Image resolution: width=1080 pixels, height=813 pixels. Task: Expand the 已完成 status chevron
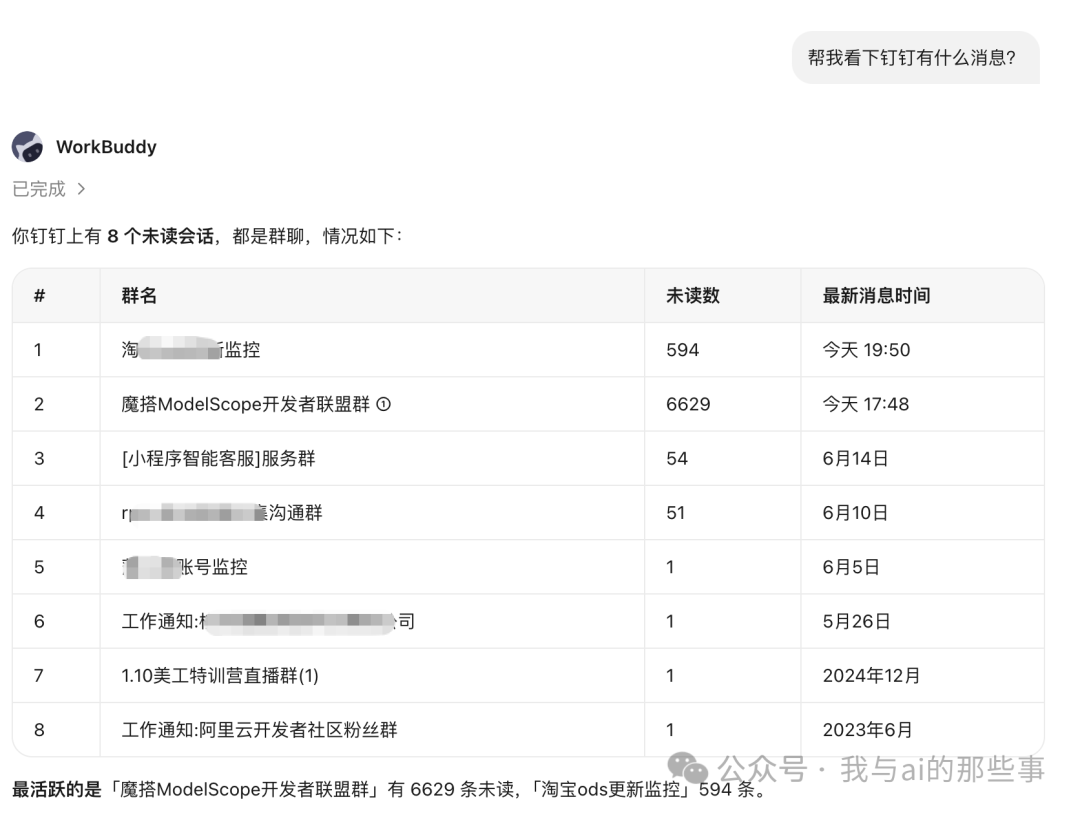(x=81, y=189)
